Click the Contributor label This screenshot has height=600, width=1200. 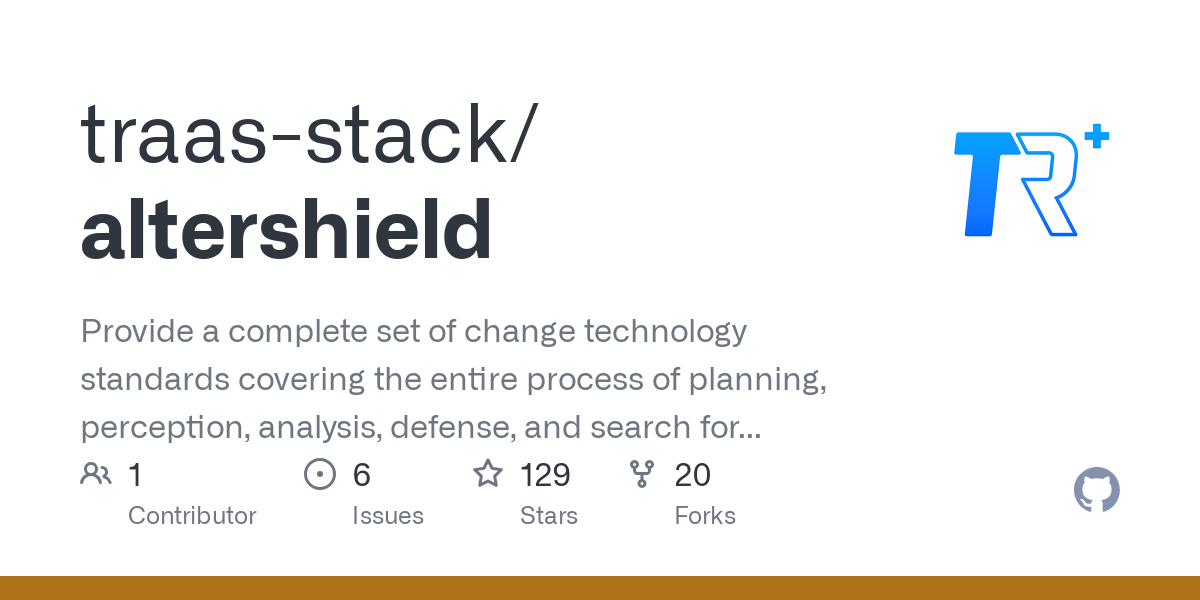point(192,516)
